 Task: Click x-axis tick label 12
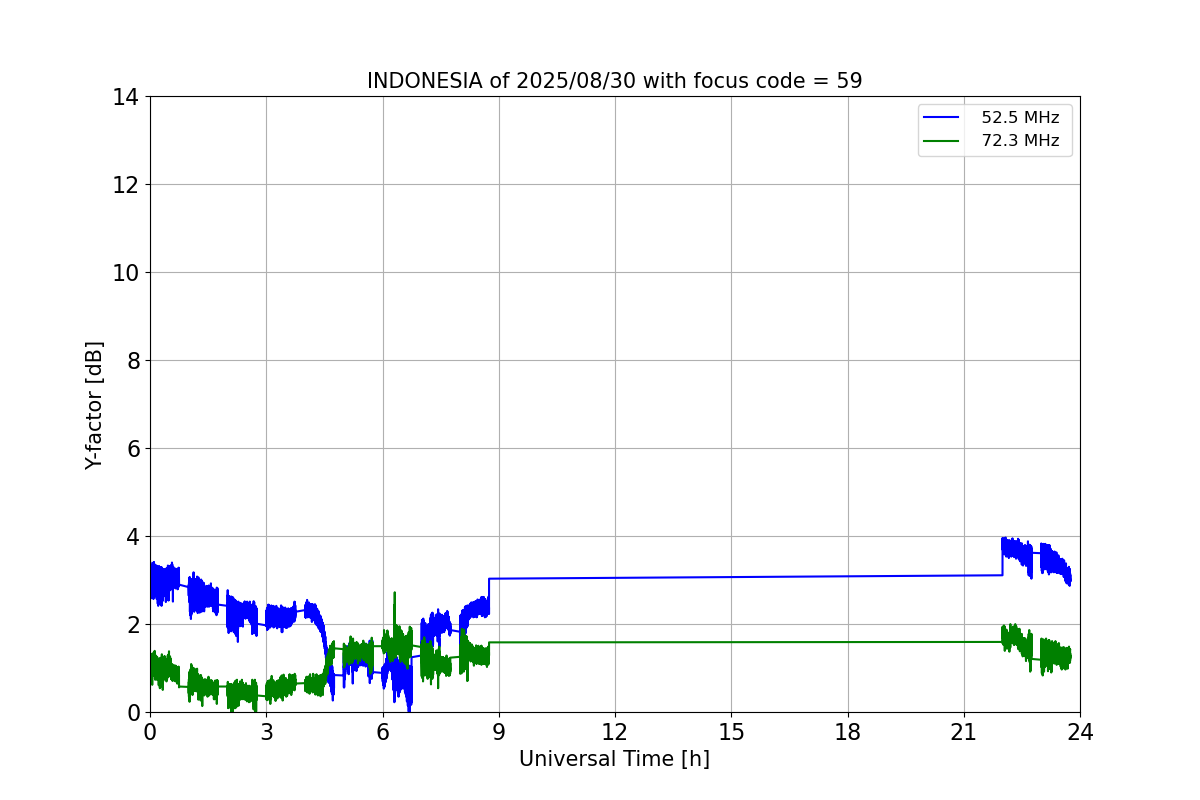(615, 732)
